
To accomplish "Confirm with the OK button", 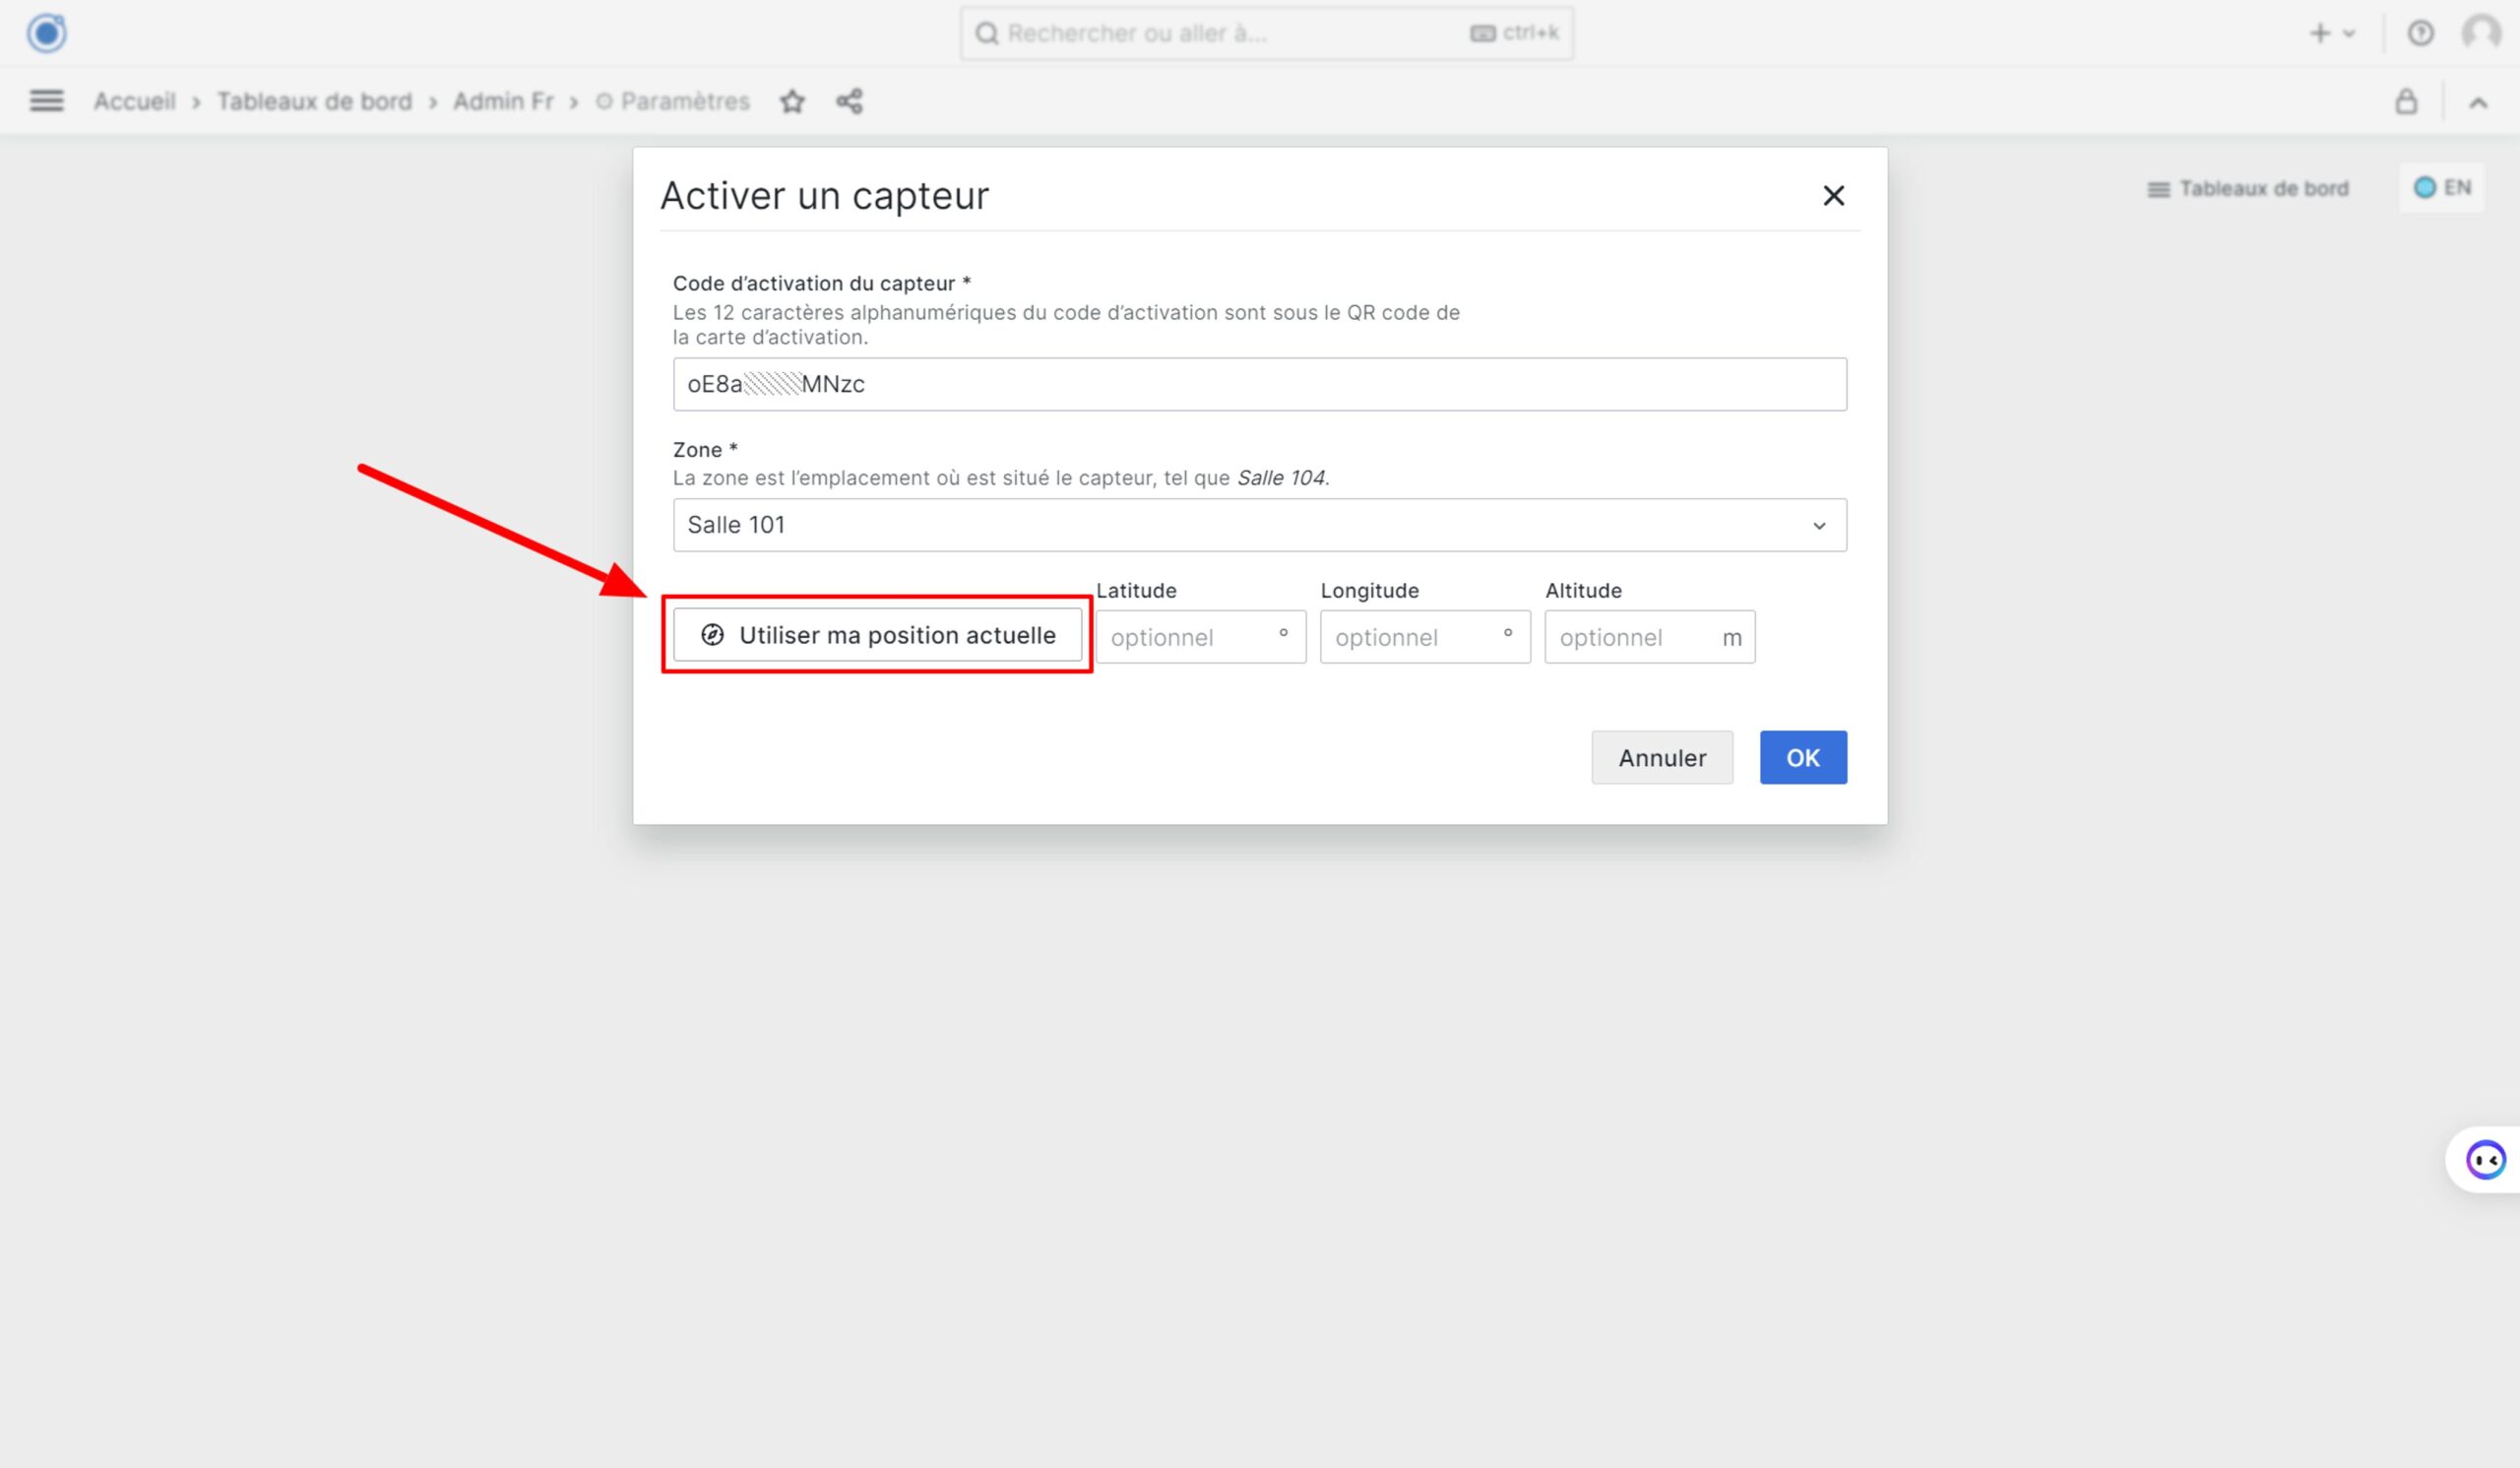I will (x=1803, y=758).
